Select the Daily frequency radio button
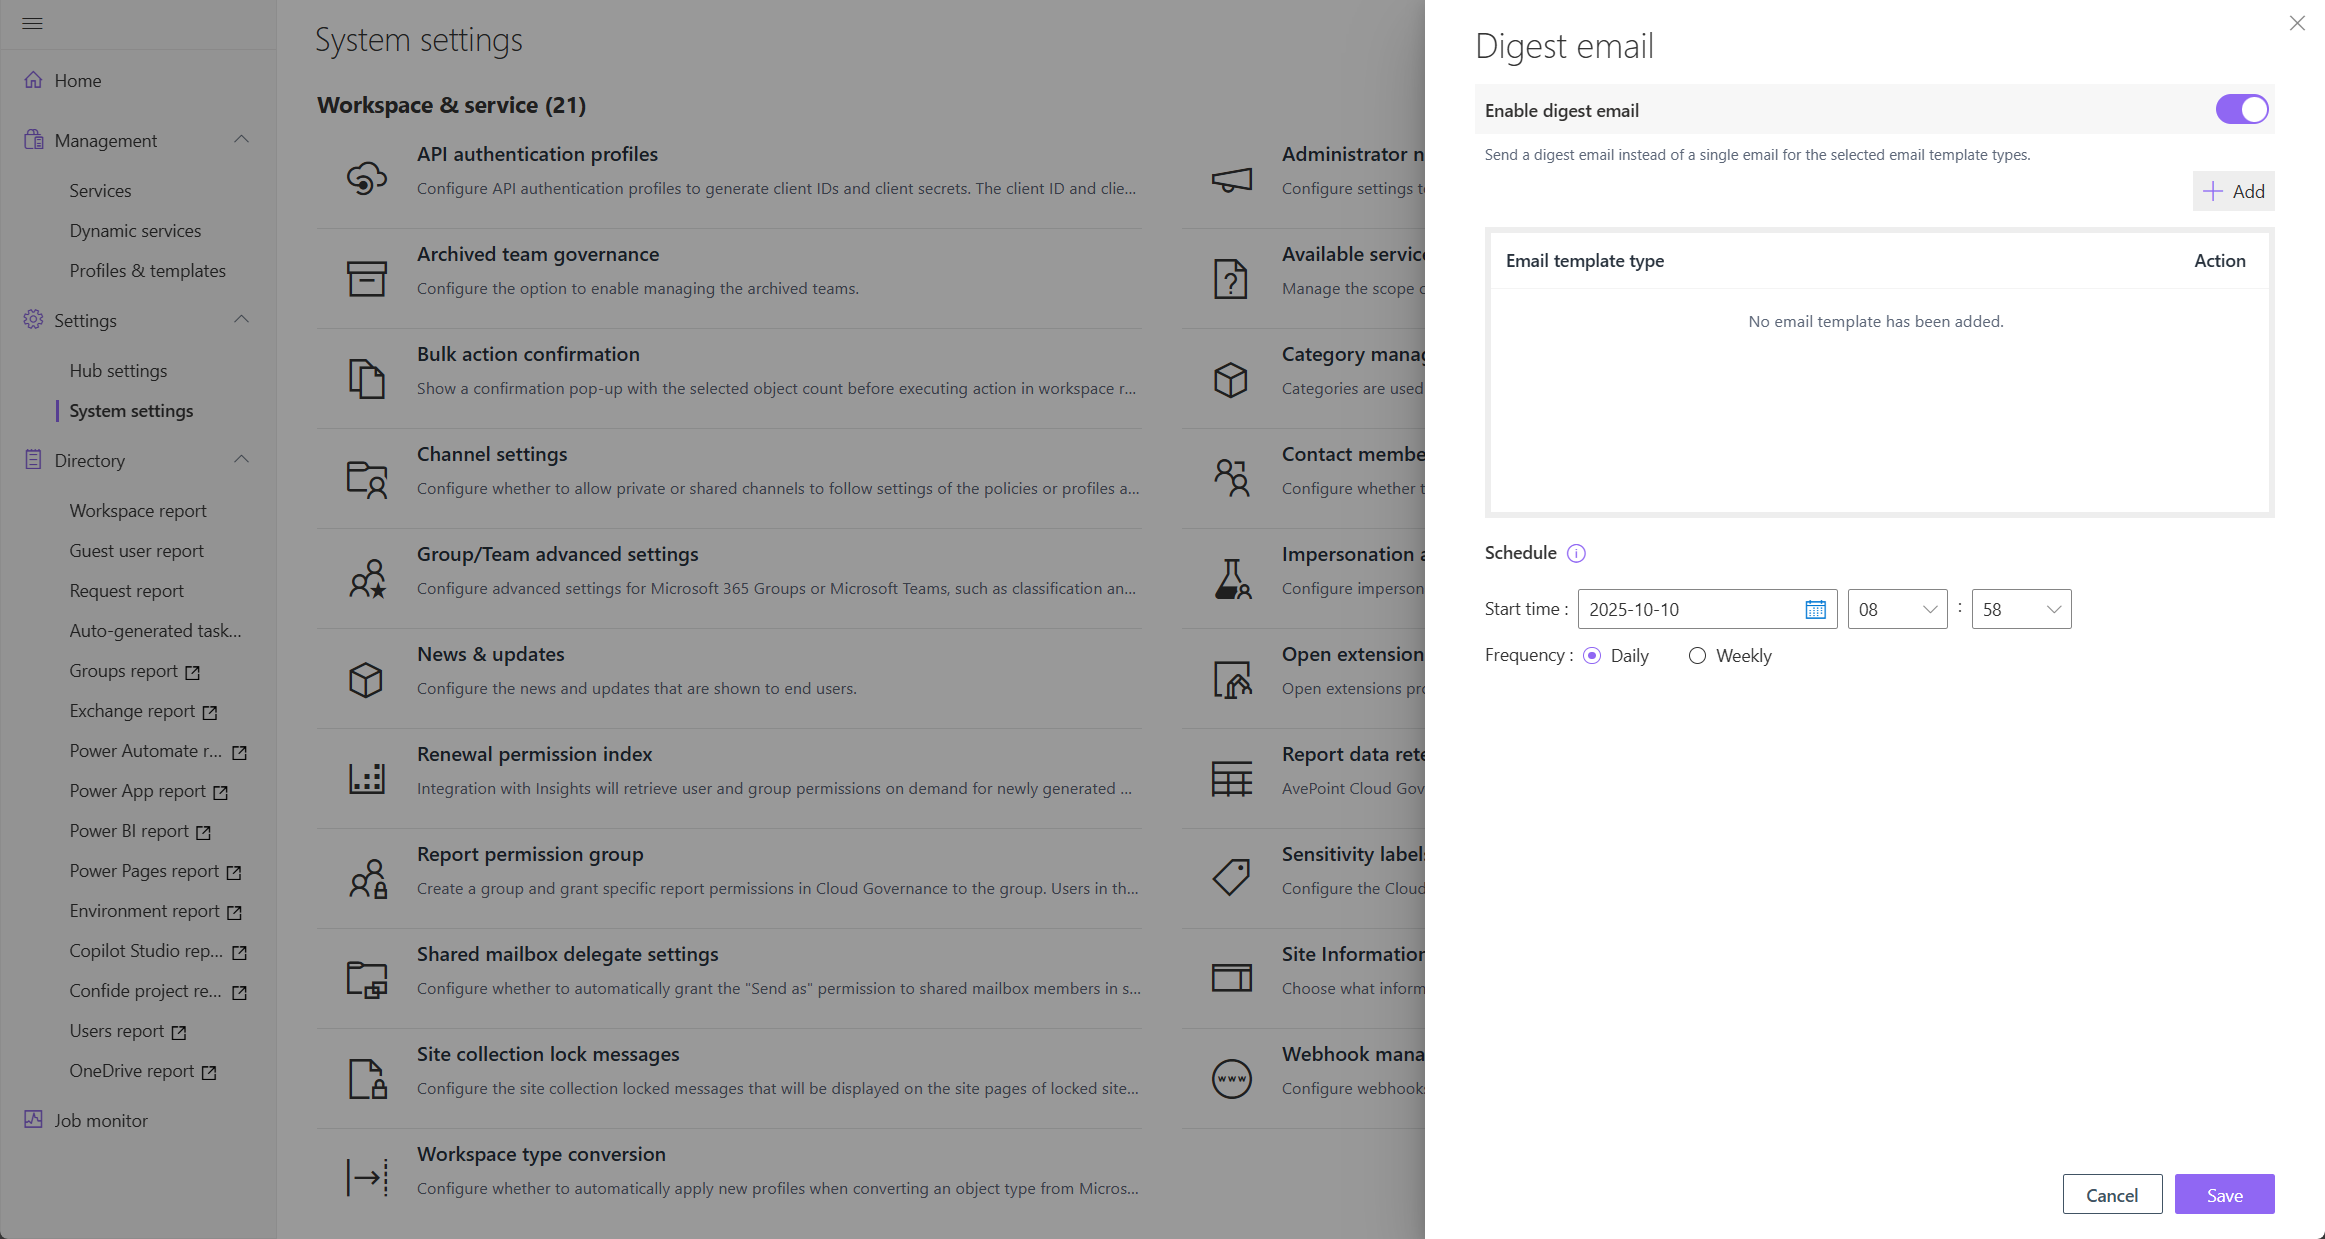 (1592, 656)
